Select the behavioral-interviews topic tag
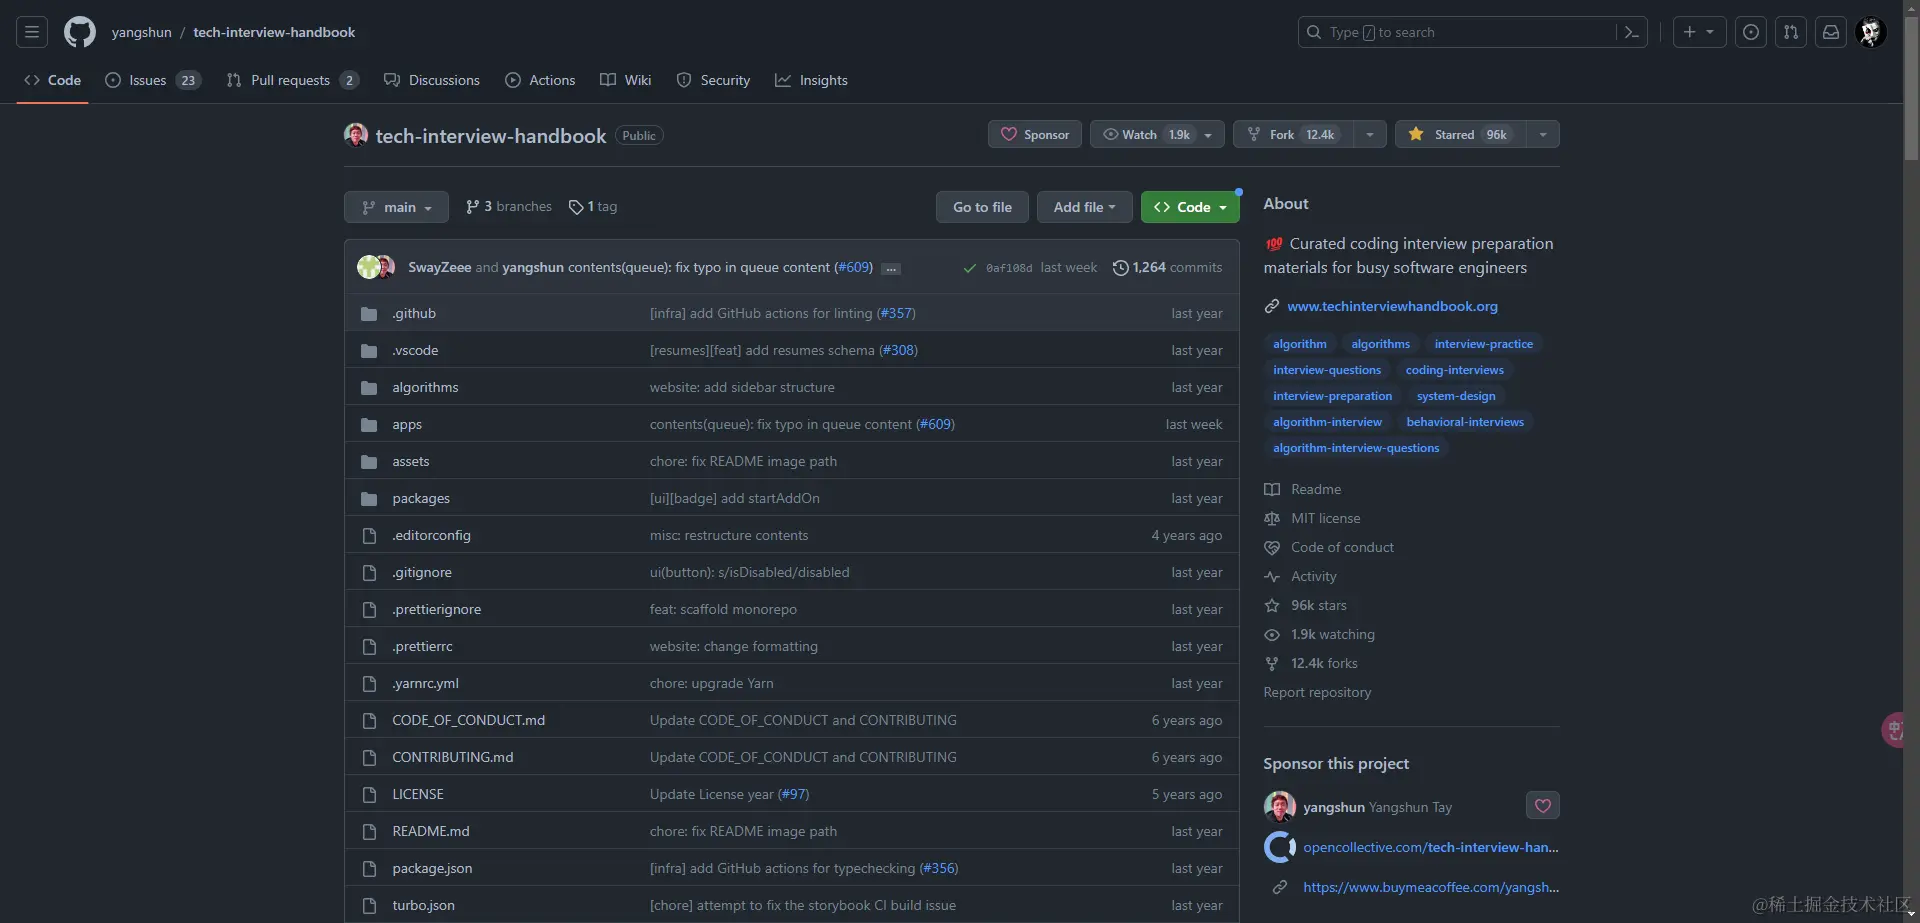This screenshot has width=1920, height=923. click(x=1465, y=422)
